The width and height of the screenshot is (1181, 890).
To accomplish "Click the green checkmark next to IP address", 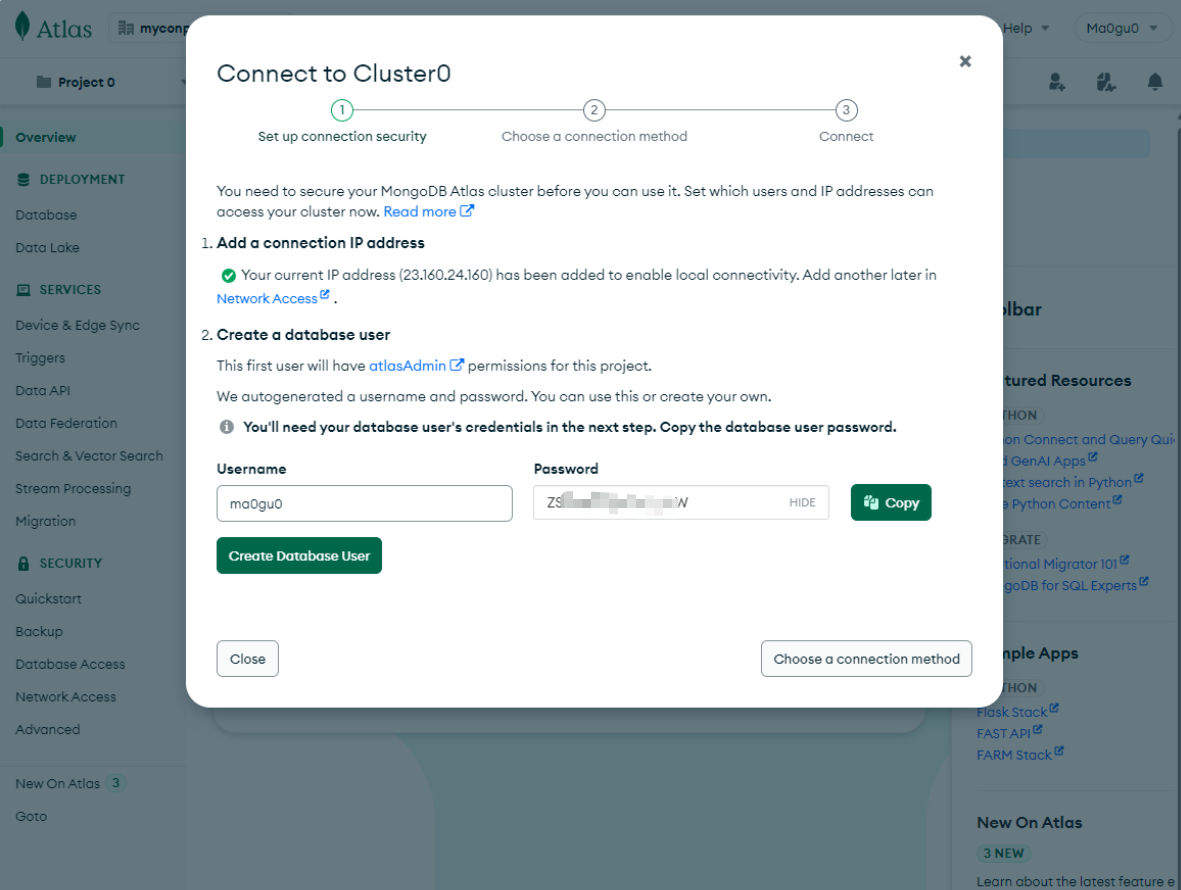I will (228, 276).
